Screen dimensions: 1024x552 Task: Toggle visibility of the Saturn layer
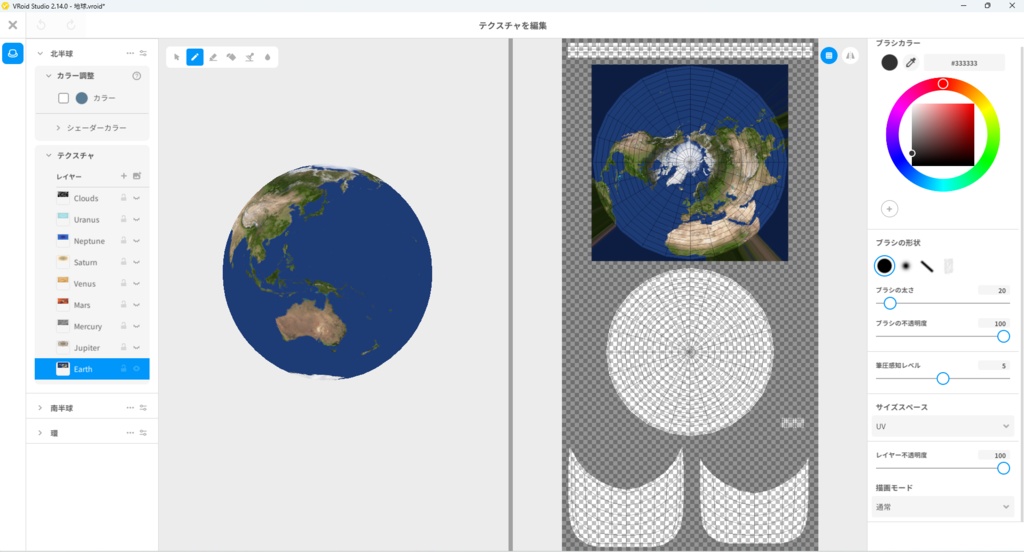136,262
